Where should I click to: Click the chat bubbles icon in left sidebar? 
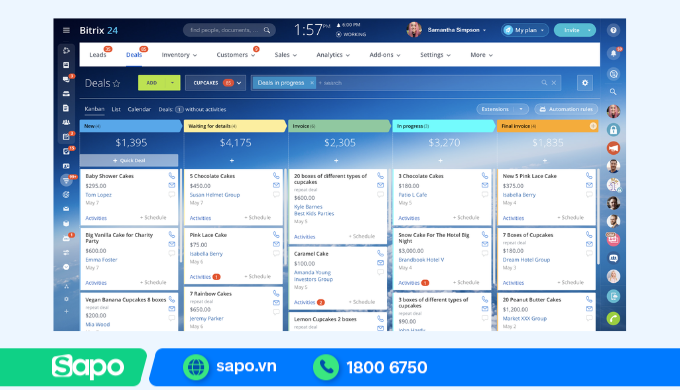tap(66, 79)
